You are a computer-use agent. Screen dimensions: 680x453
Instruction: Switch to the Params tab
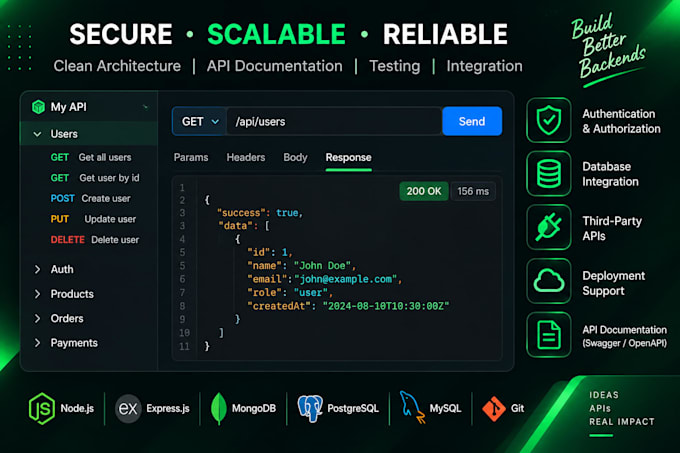pos(191,157)
